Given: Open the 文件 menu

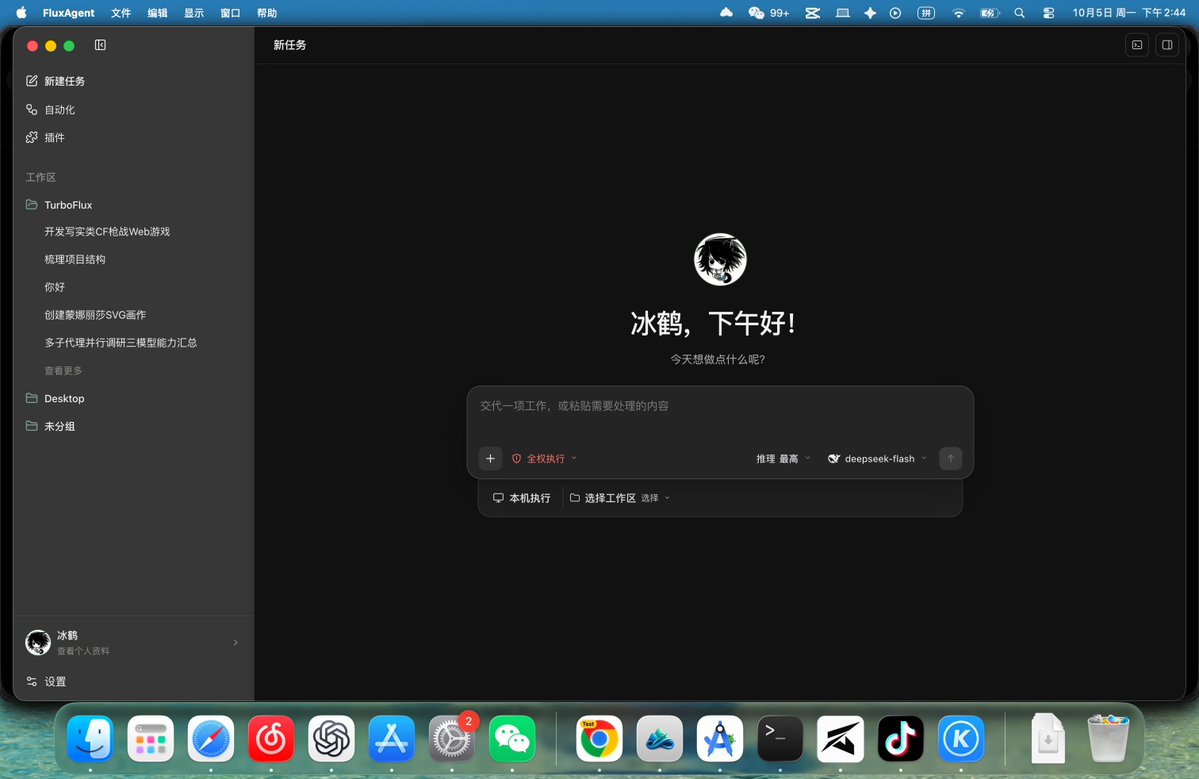Looking at the screenshot, I should click(x=121, y=13).
